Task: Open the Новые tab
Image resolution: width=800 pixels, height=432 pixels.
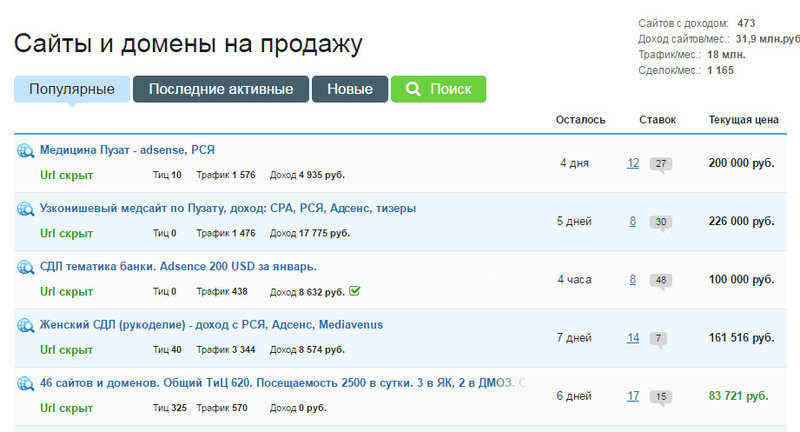Action: (350, 89)
